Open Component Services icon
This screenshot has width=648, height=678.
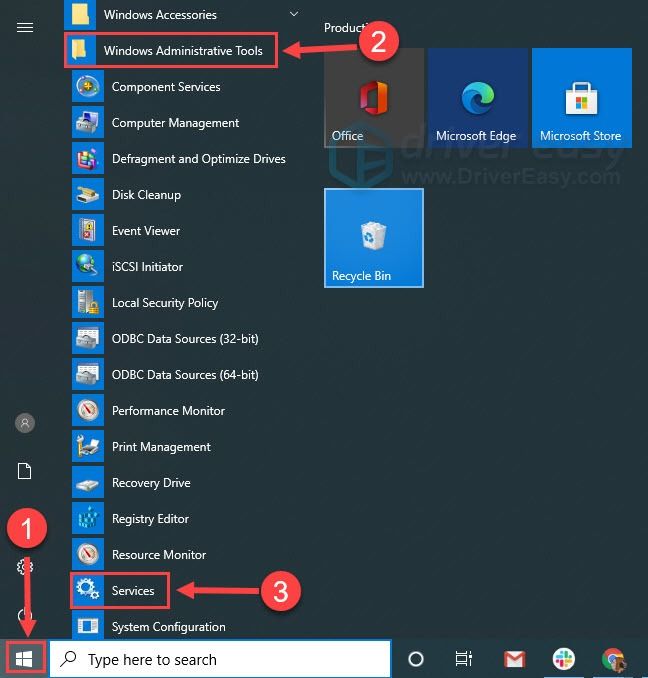click(88, 86)
